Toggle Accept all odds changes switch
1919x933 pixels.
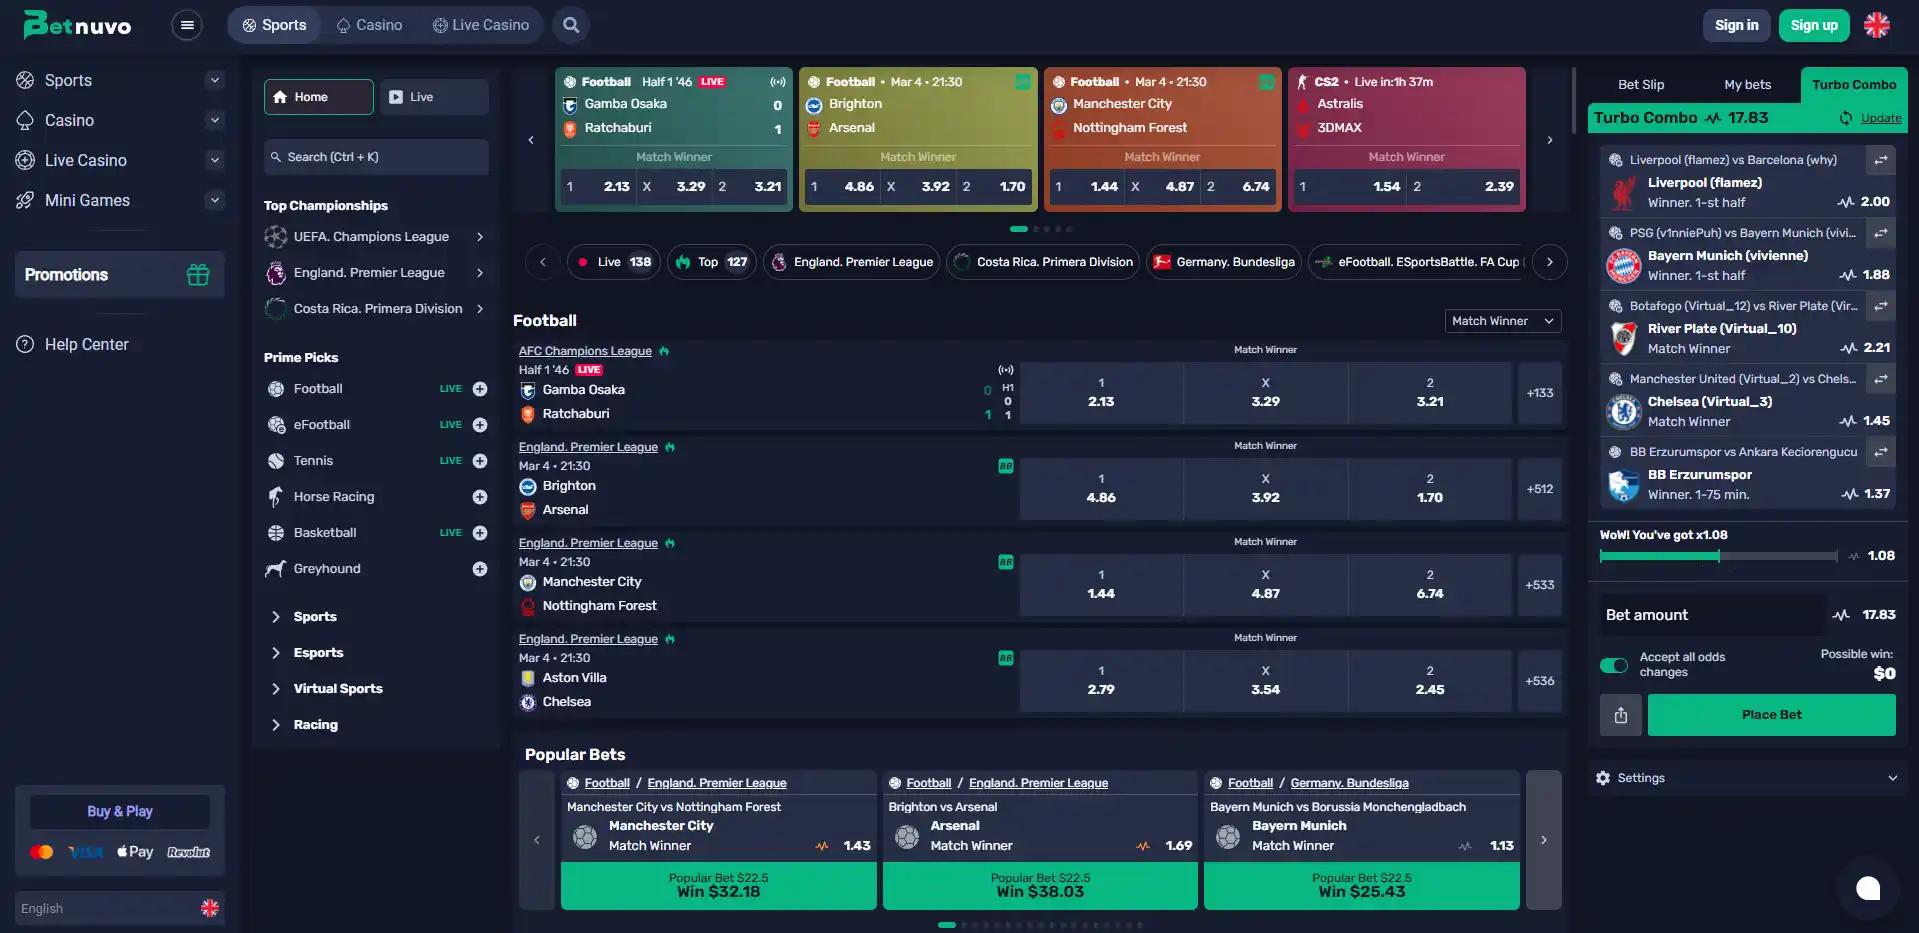click(x=1614, y=665)
